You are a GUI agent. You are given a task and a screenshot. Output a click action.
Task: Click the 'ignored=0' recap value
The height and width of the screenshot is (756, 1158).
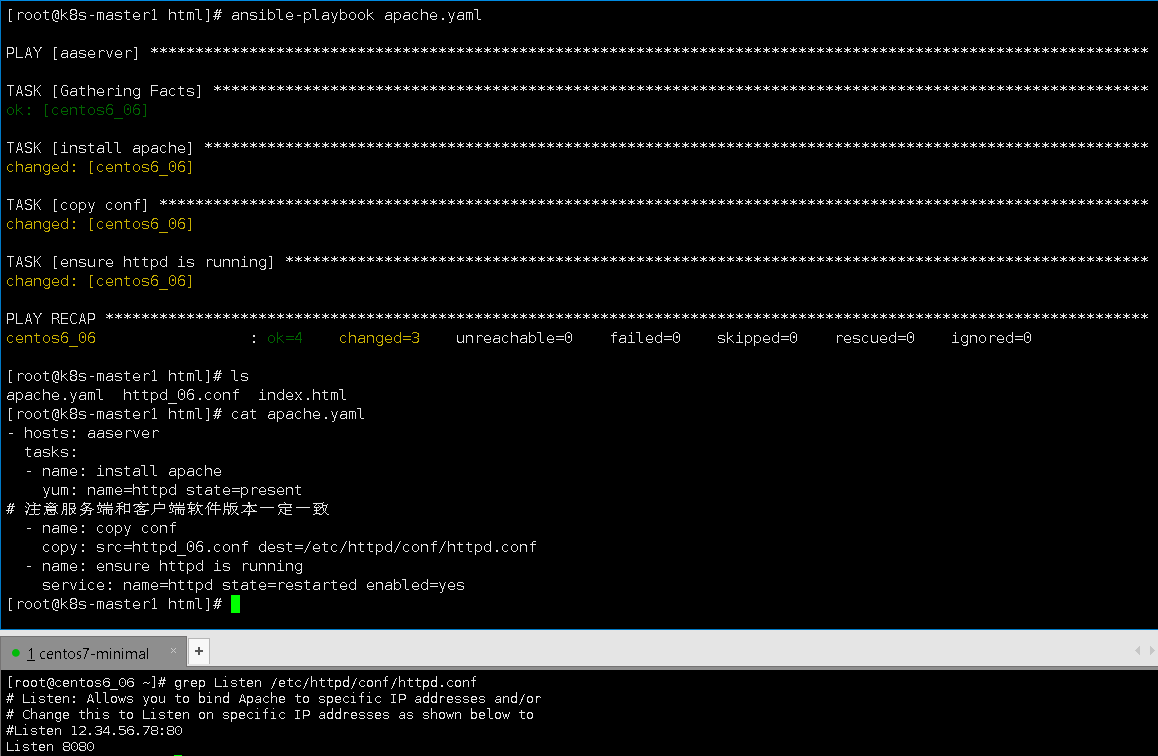[991, 337]
